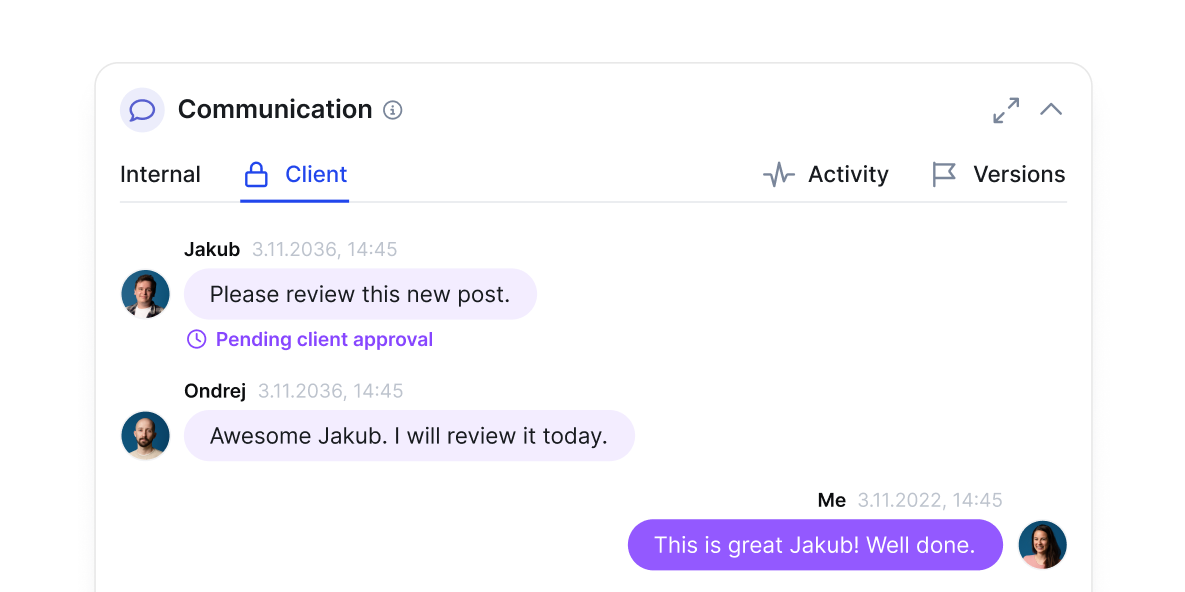Select the purple message bubble from Me

[814, 544]
